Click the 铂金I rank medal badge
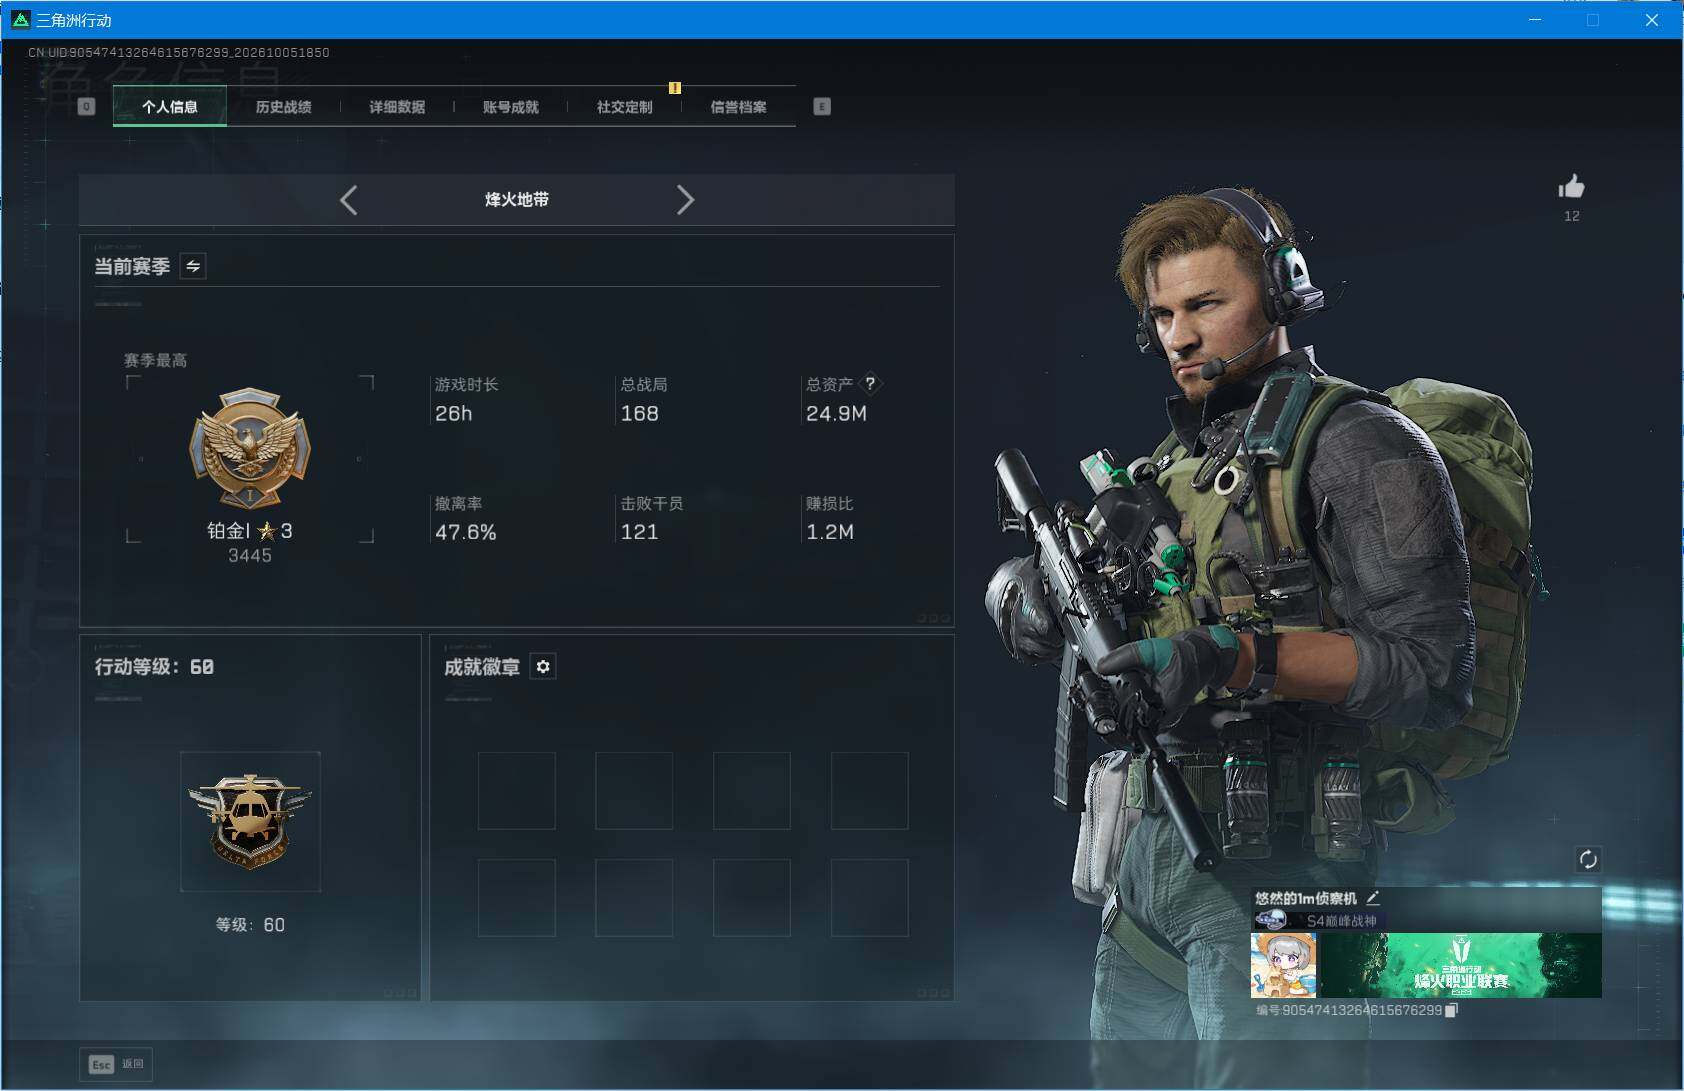 point(250,449)
